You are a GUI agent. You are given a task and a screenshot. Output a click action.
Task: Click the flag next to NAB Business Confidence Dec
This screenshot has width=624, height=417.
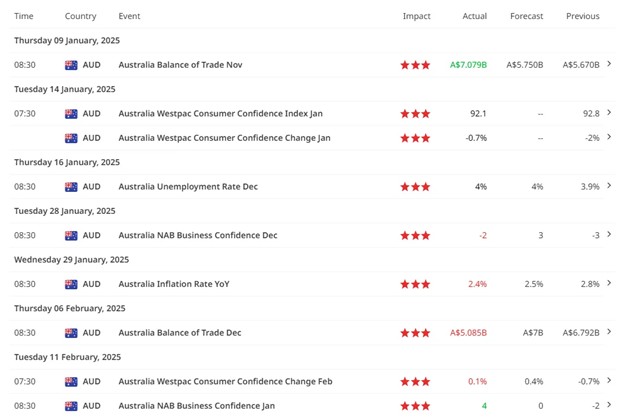(71, 236)
